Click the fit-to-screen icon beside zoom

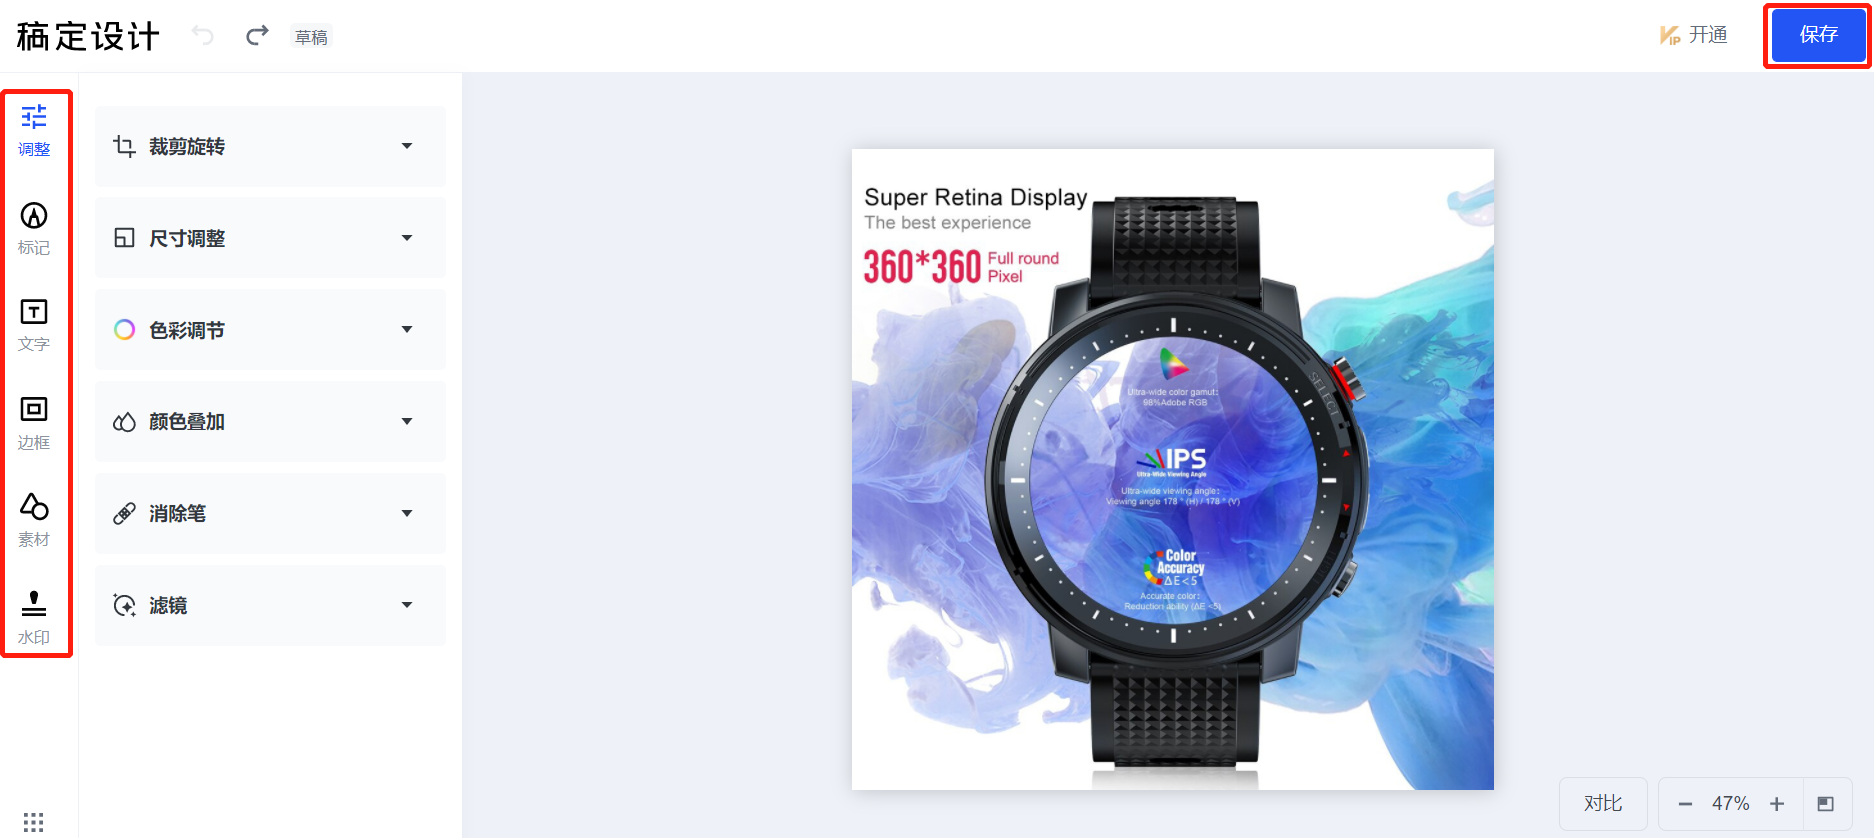pyautogui.click(x=1826, y=804)
